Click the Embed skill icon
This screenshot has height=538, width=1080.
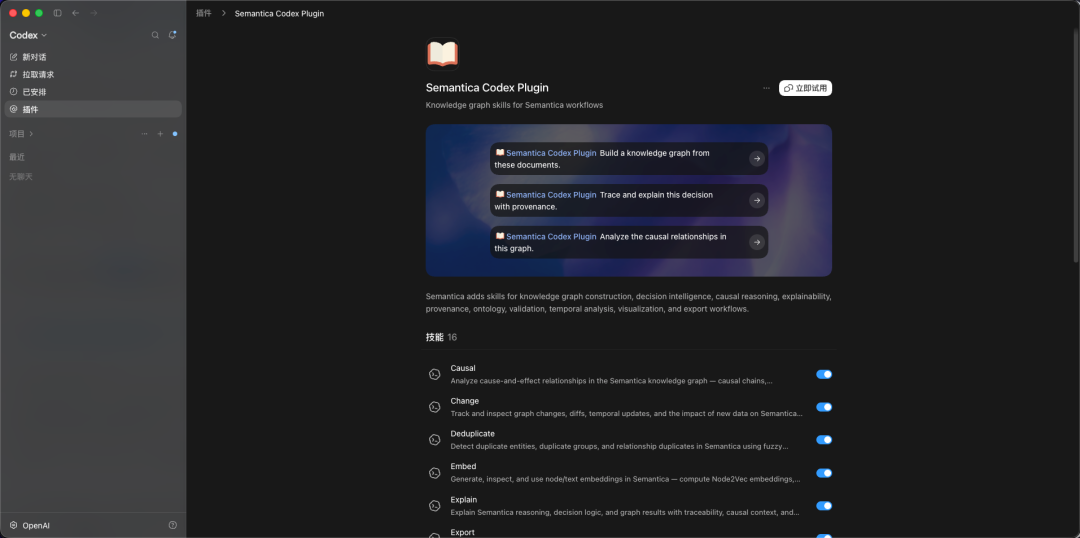tap(435, 473)
